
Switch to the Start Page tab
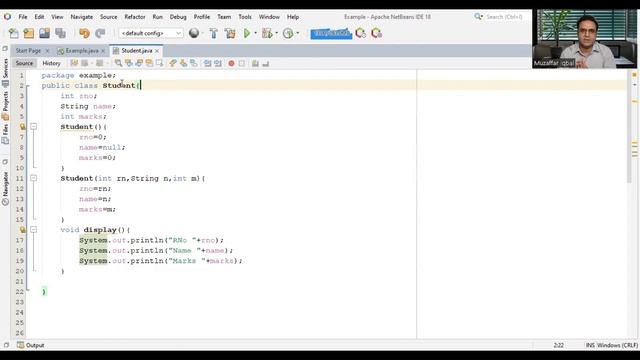pos(28,51)
